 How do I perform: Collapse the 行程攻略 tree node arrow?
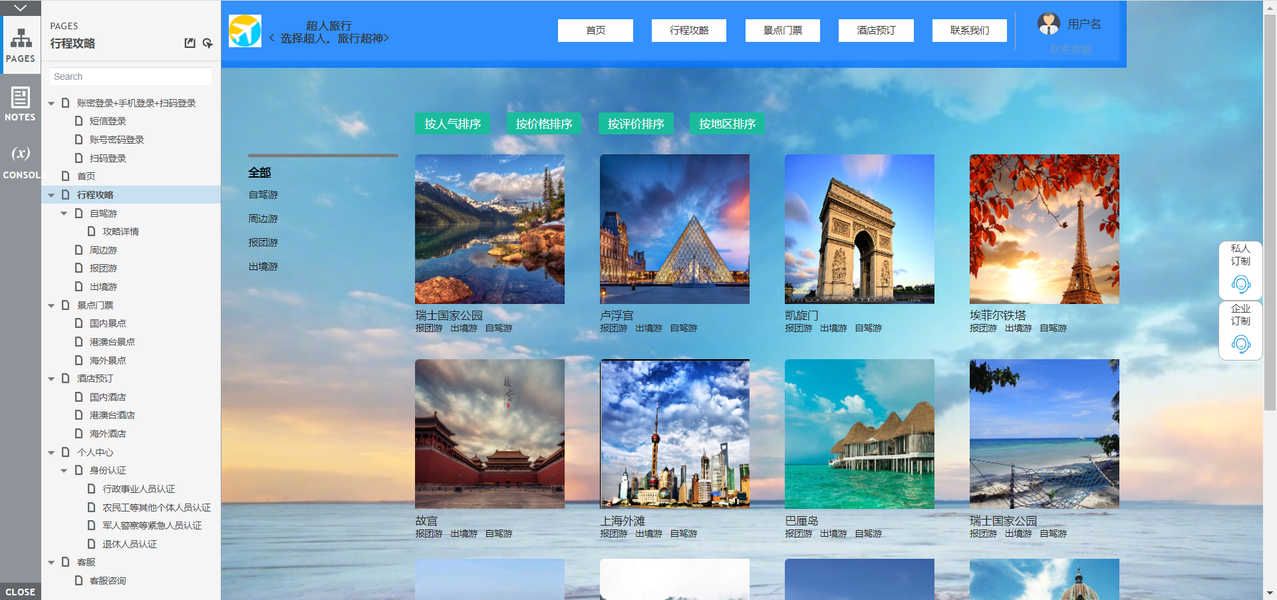[x=51, y=195]
